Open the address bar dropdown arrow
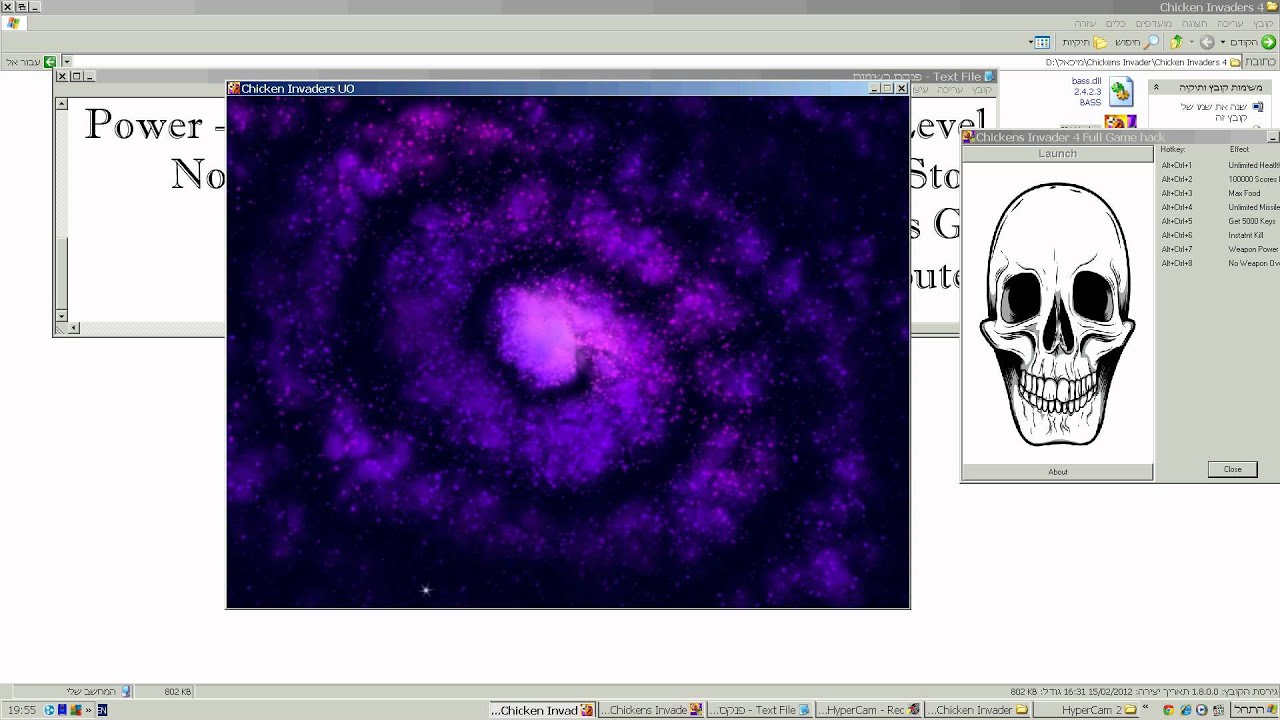 tap(67, 62)
